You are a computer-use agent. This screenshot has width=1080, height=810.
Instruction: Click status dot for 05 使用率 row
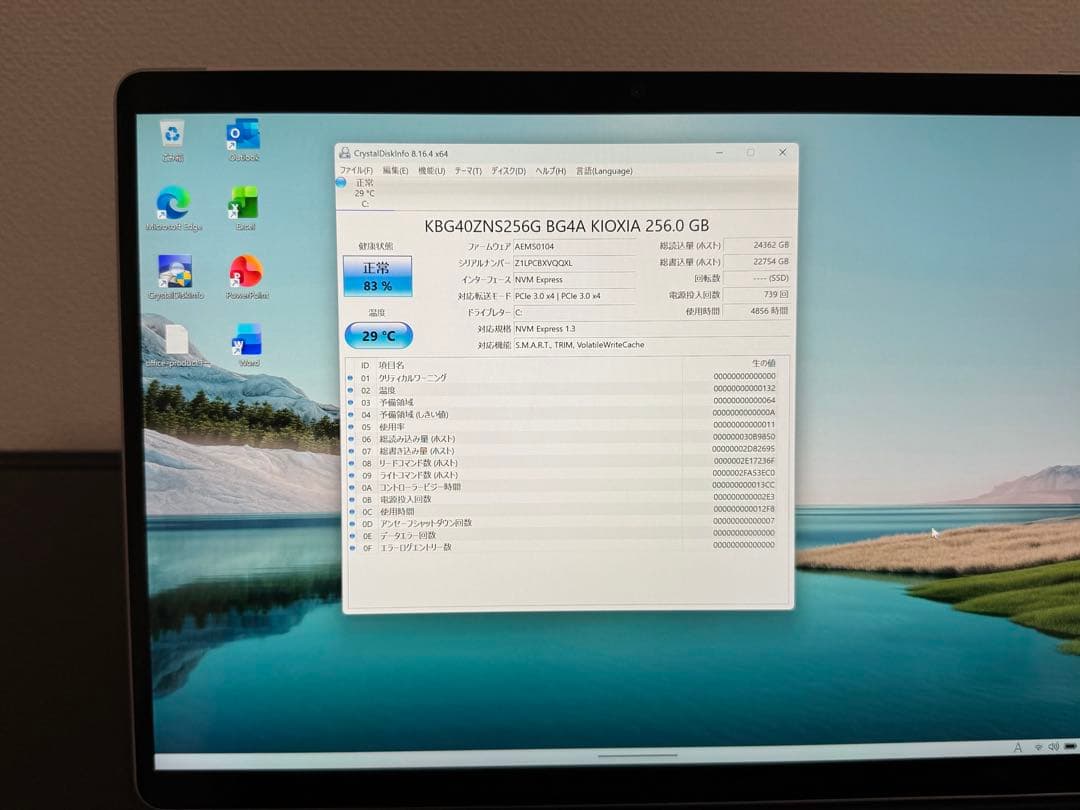tap(351, 427)
